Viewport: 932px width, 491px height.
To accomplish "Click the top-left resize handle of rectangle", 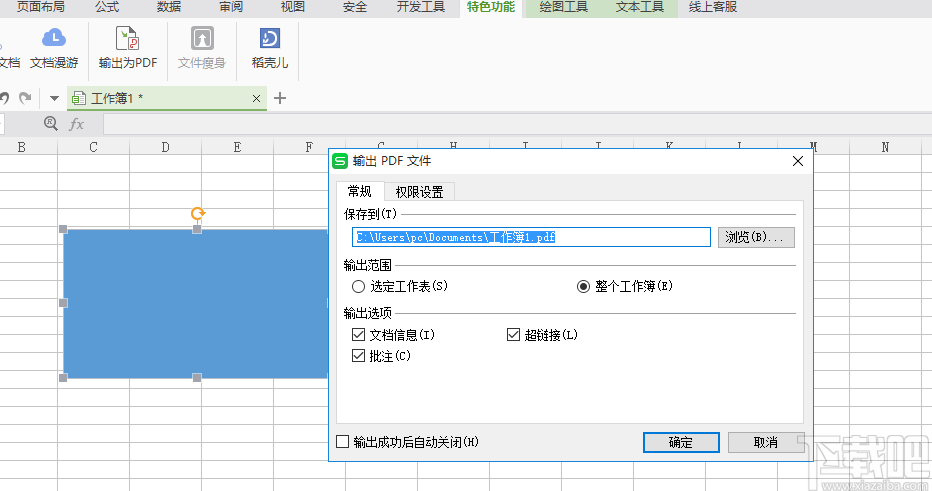I will pyautogui.click(x=63, y=229).
